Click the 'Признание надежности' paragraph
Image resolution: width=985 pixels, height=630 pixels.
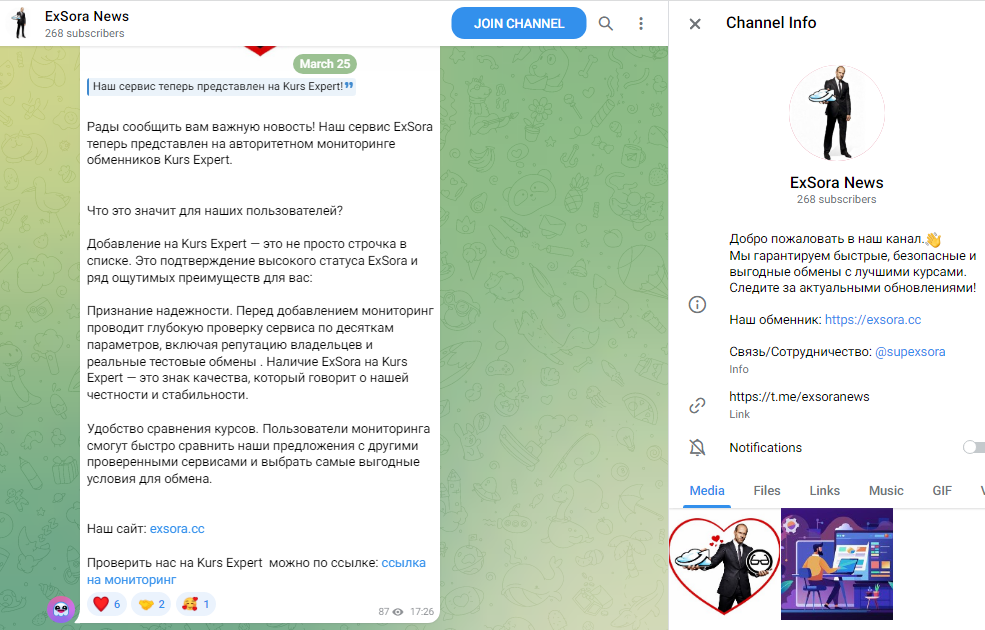click(x=260, y=353)
